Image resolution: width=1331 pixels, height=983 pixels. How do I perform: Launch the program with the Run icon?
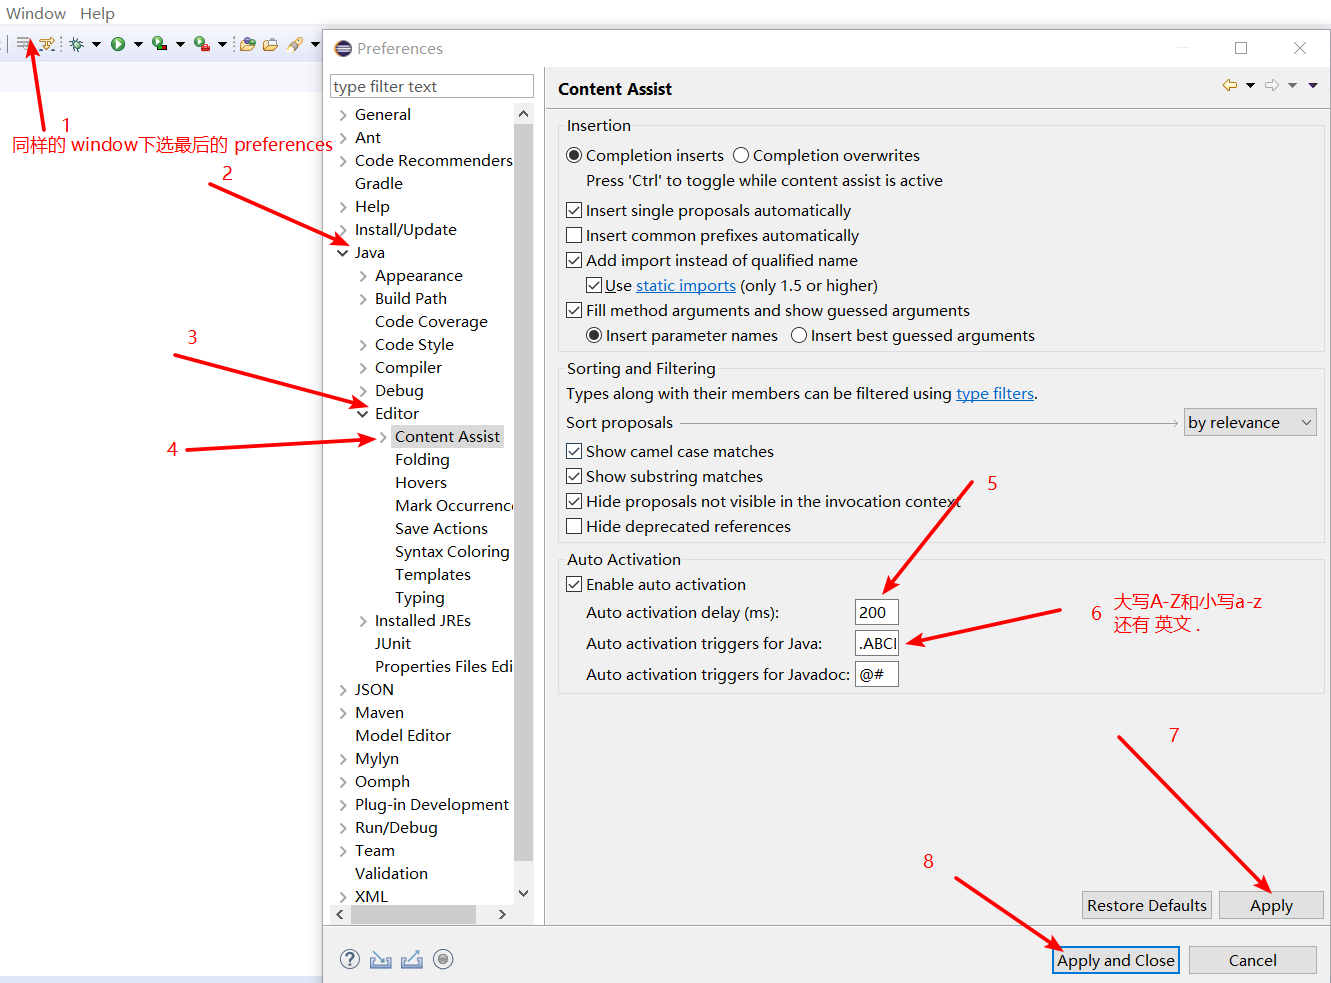(117, 44)
